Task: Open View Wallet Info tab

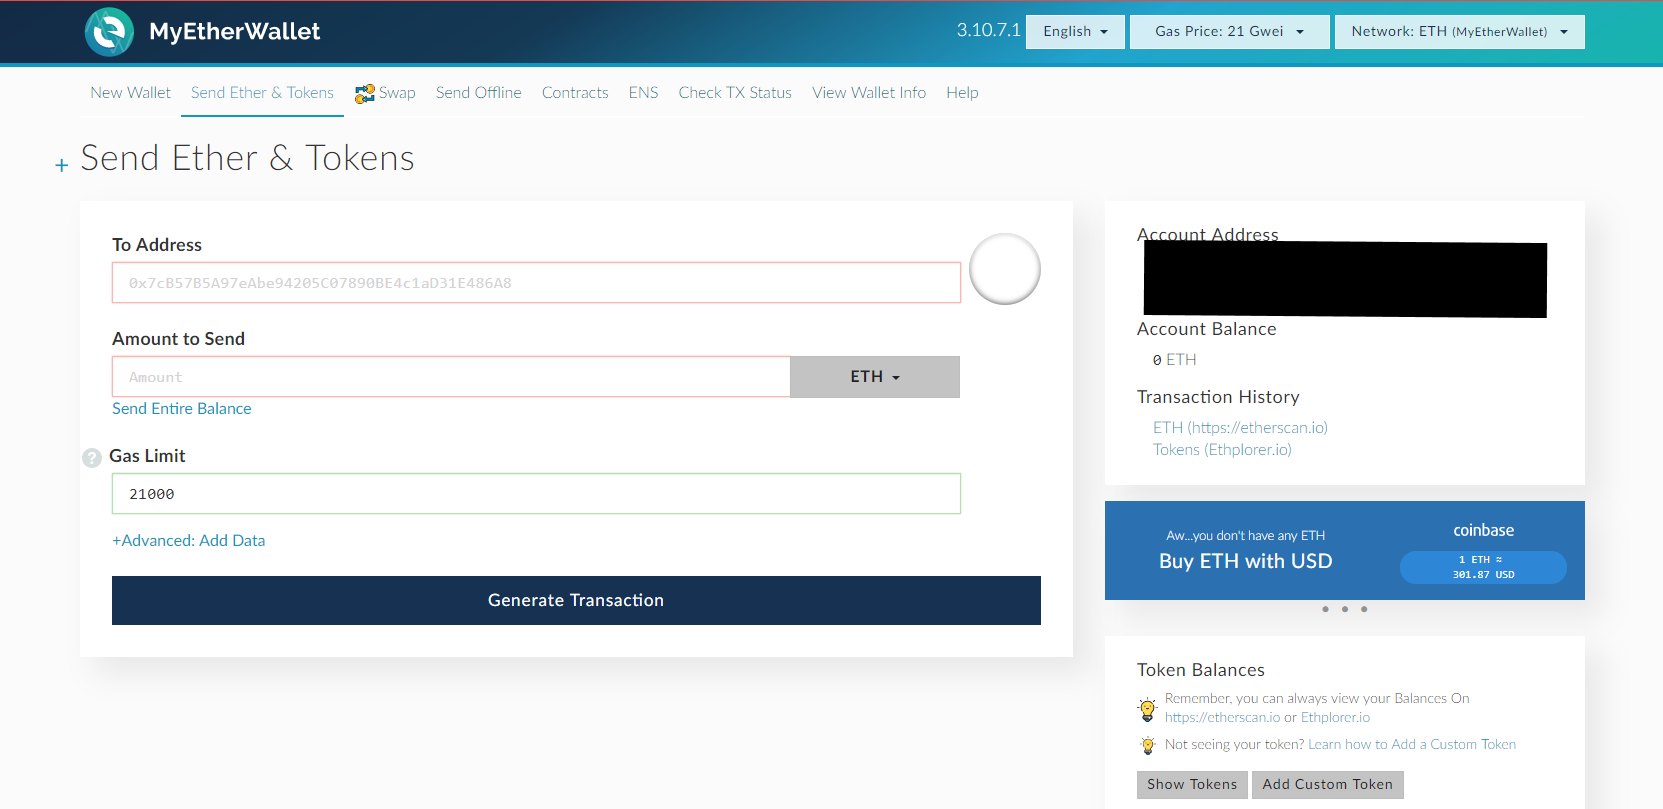Action: [x=869, y=92]
